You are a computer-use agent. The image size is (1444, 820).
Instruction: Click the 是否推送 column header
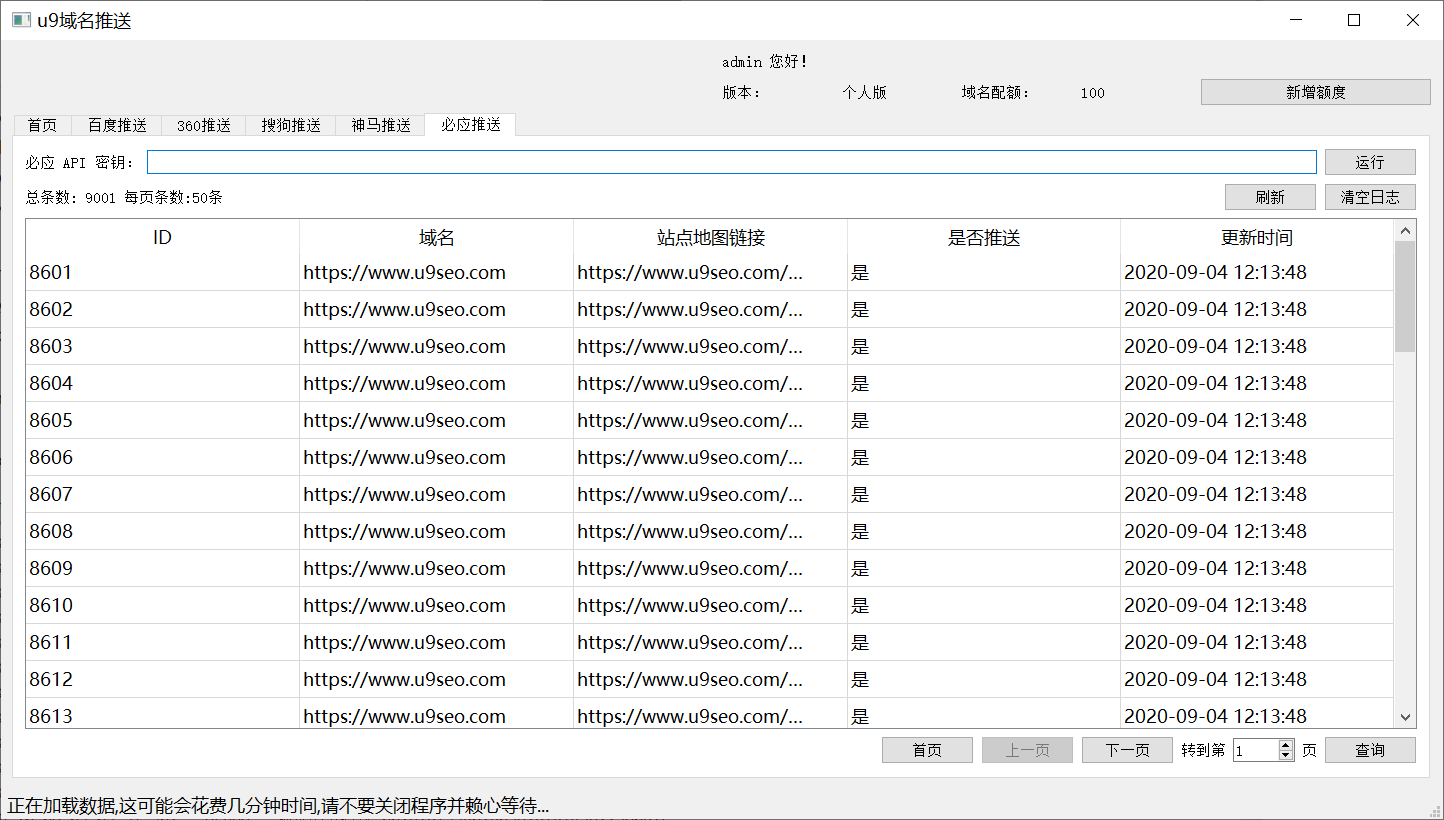click(x=984, y=237)
